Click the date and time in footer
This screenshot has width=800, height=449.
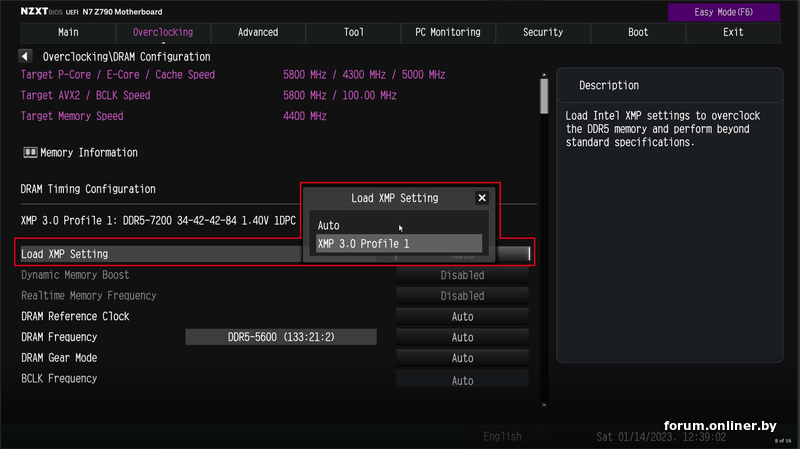click(x=661, y=437)
